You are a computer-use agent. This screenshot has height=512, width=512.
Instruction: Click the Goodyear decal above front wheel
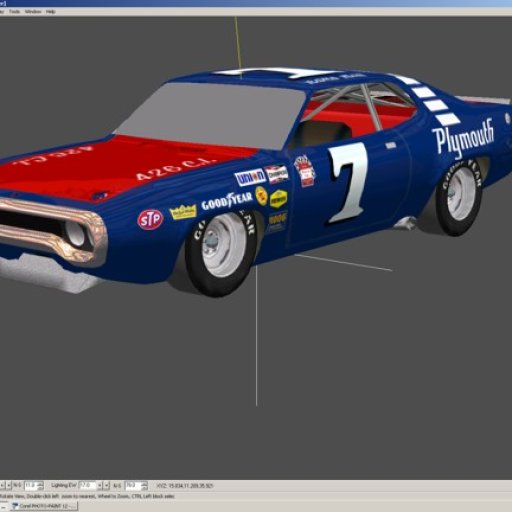click(227, 201)
